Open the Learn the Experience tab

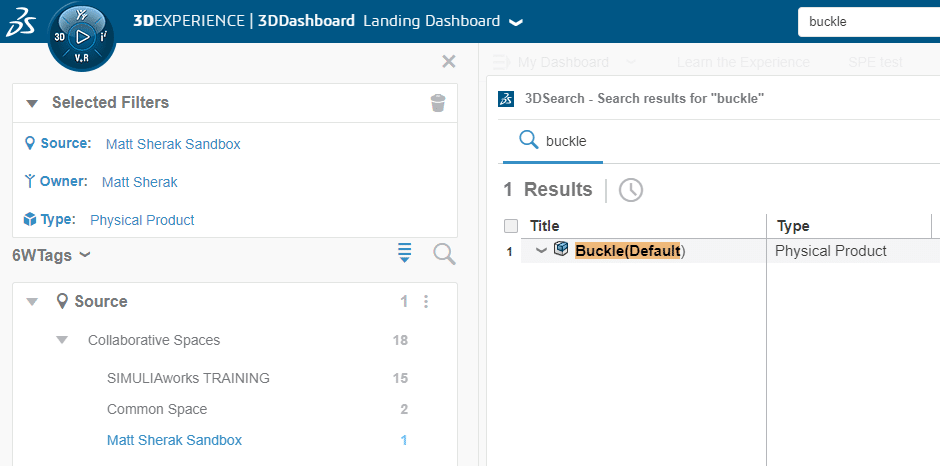[743, 62]
